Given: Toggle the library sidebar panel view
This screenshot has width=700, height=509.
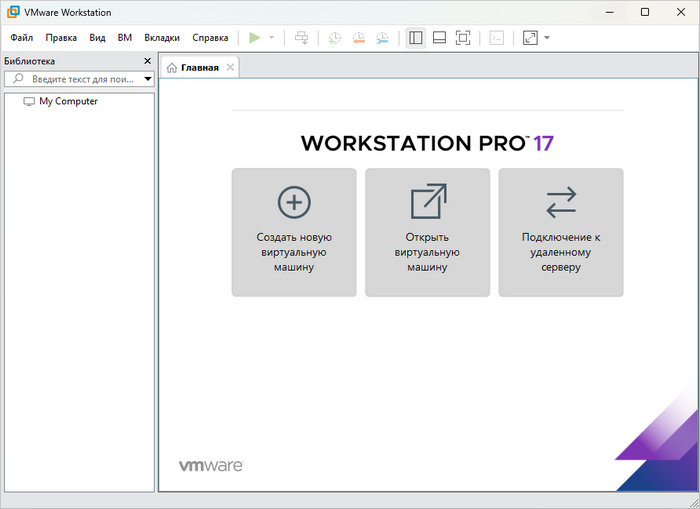Looking at the screenshot, I should (416, 38).
